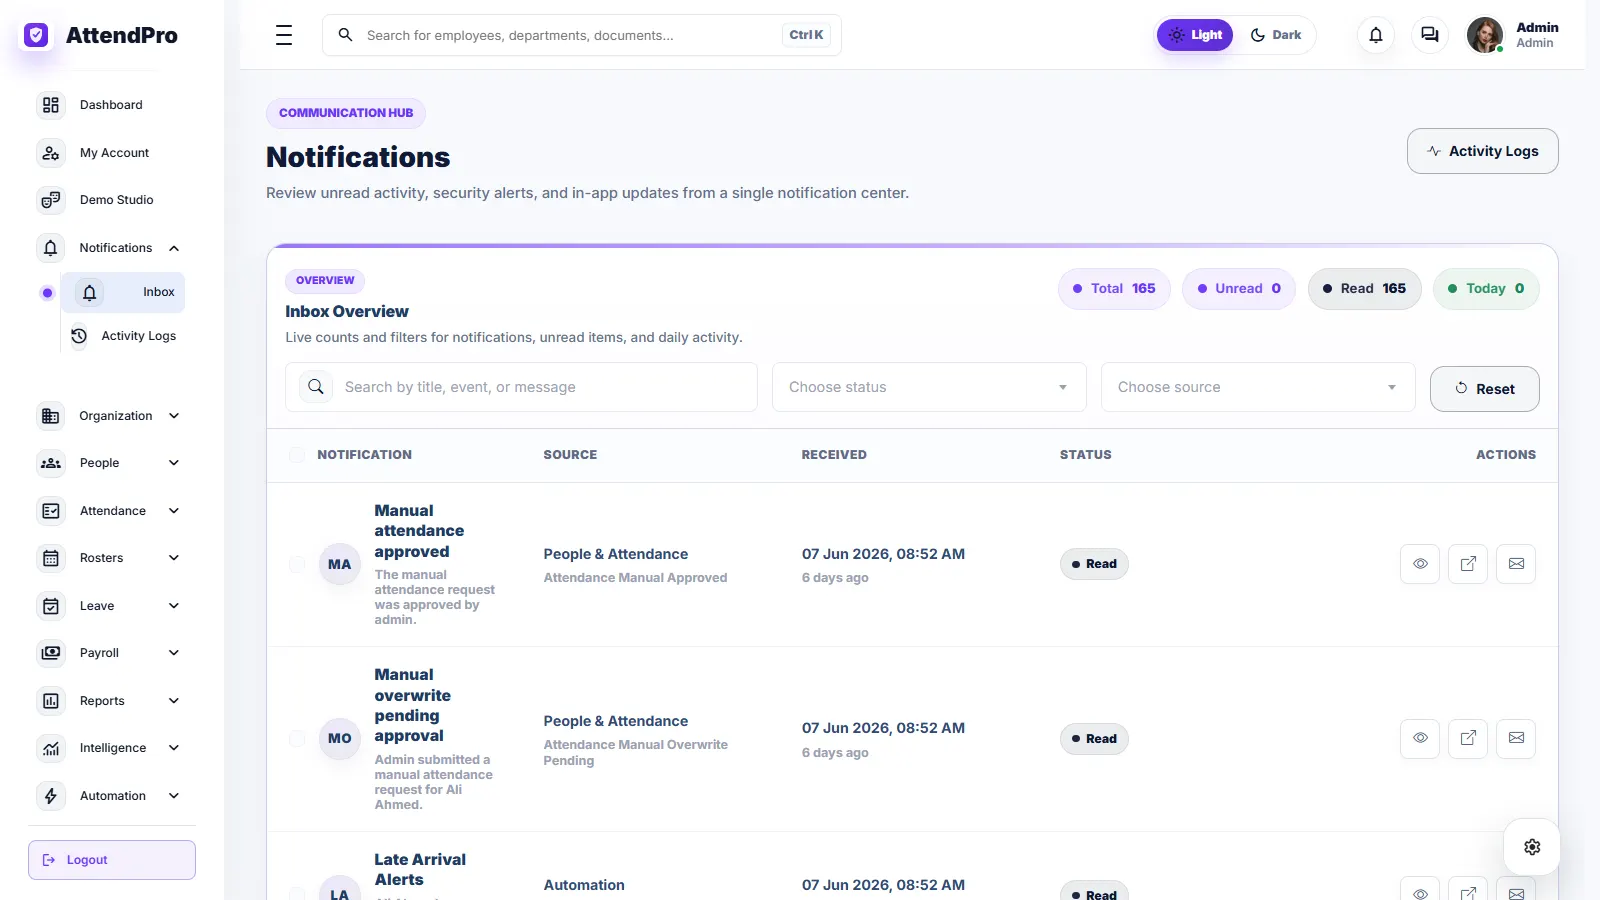1600x900 pixels.
Task: Expand the Rosters sidebar section
Action: pos(174,558)
